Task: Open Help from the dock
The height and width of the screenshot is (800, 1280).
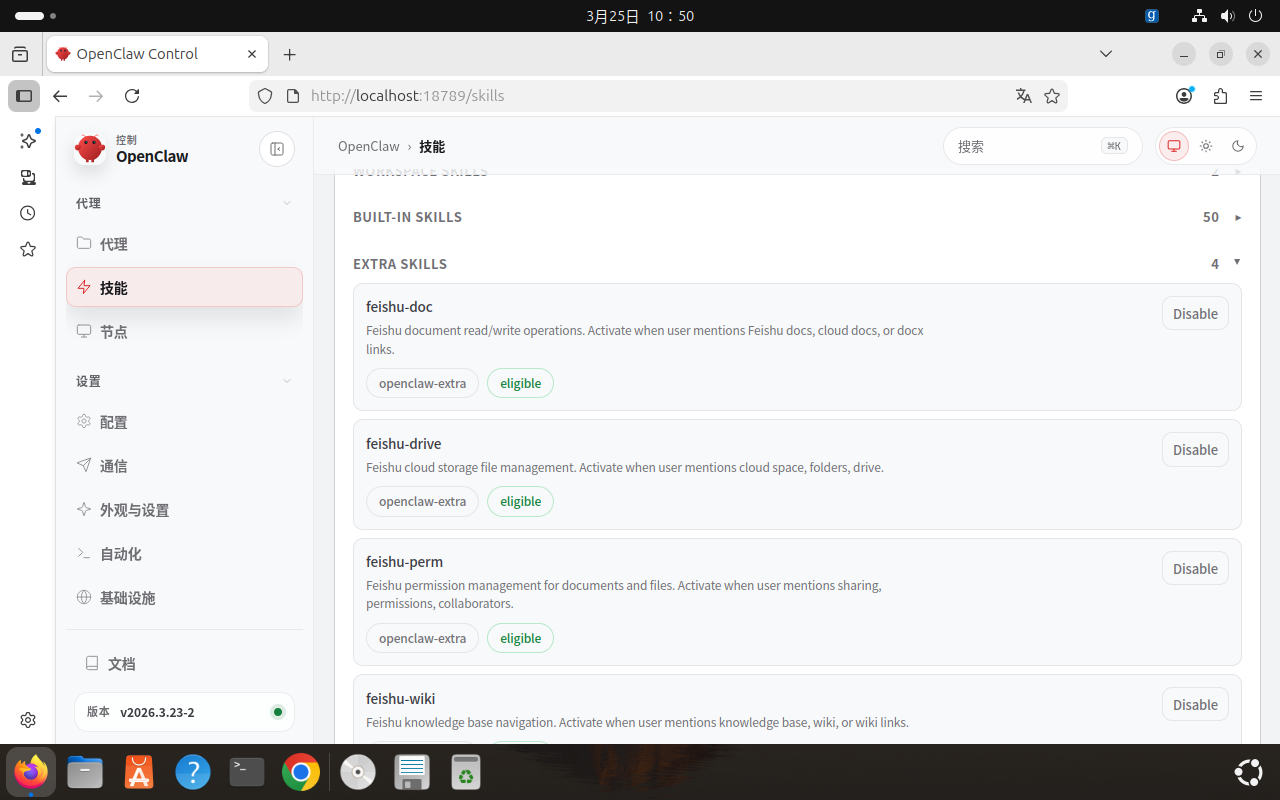Action: pos(193,772)
